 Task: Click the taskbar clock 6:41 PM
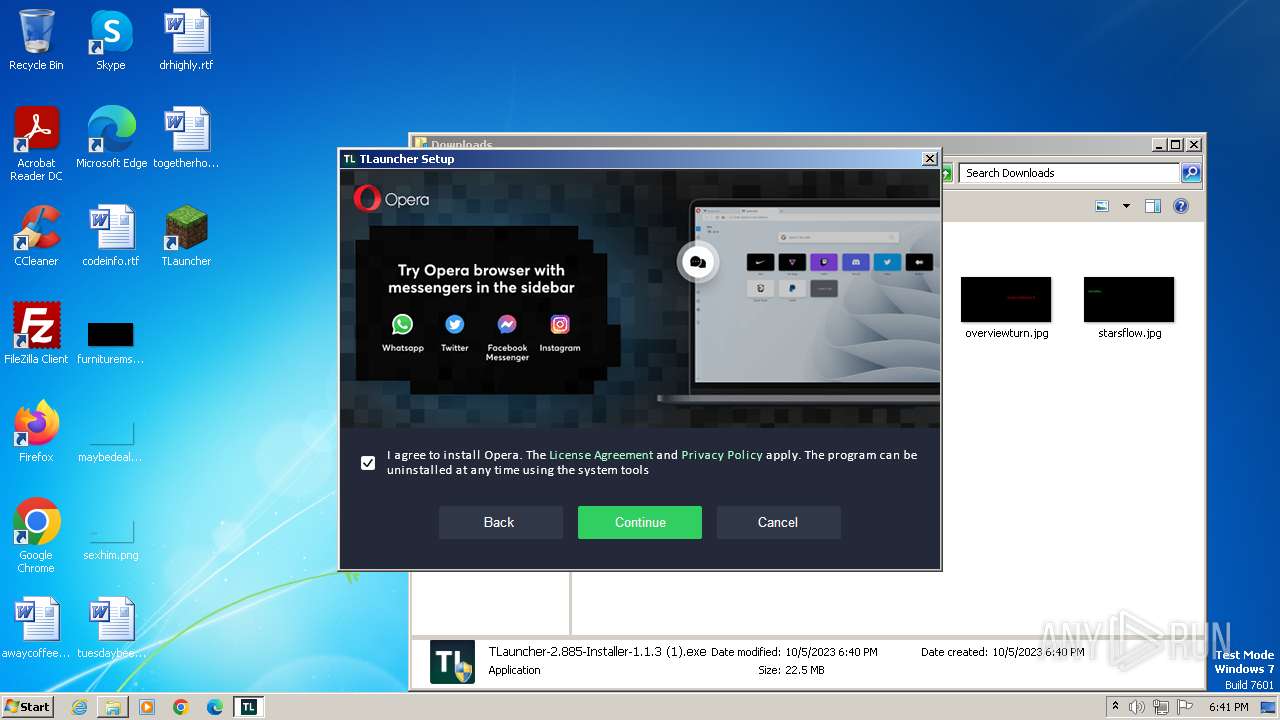click(x=1228, y=707)
